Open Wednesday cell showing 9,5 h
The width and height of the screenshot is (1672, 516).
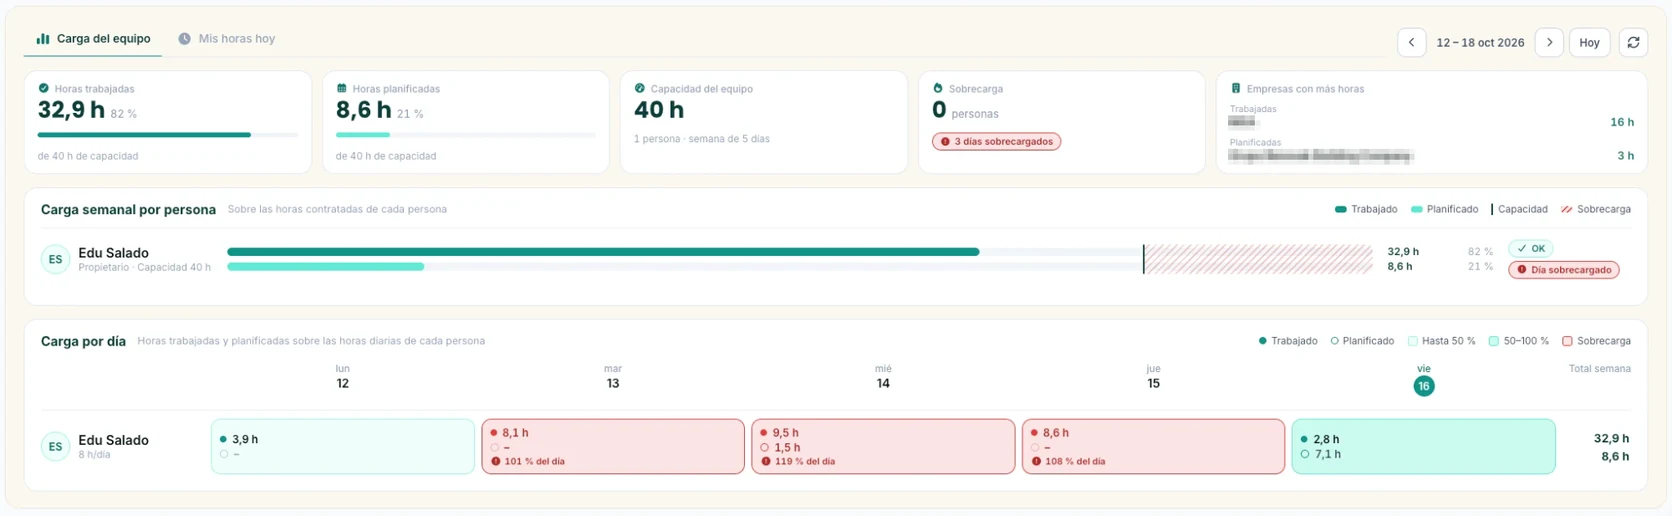click(x=883, y=446)
